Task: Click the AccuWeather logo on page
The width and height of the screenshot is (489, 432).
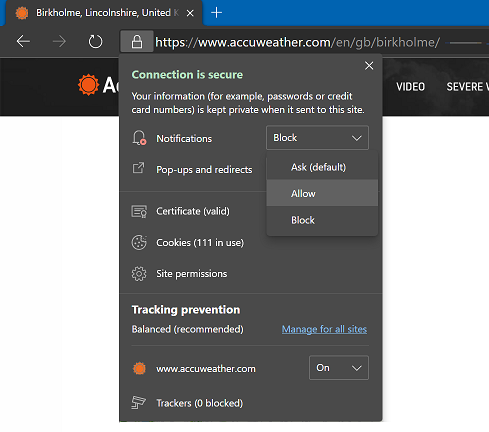Action: click(98, 85)
